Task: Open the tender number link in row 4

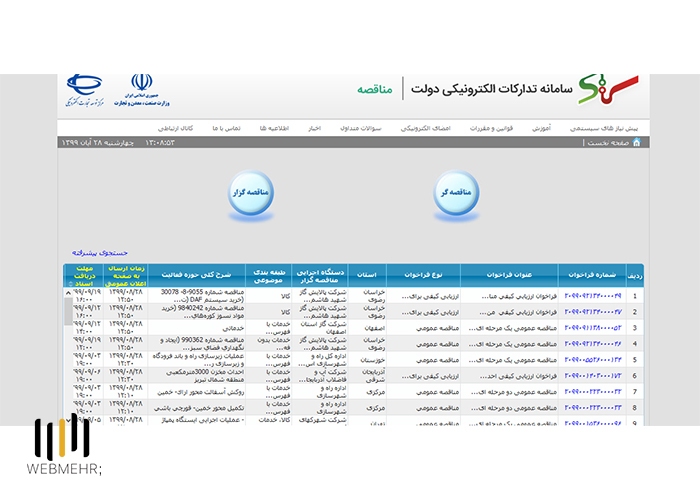Action: tap(593, 344)
